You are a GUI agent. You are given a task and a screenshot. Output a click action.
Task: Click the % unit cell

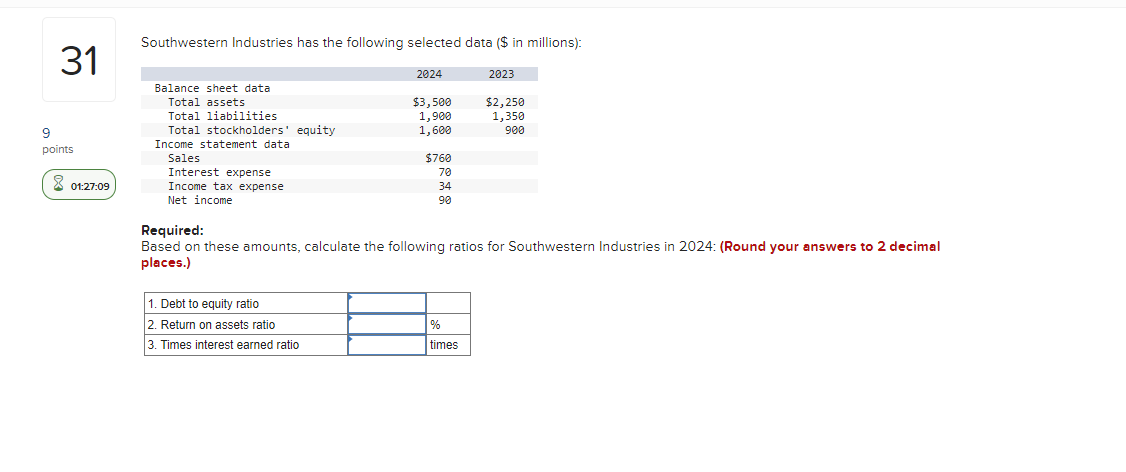448,324
